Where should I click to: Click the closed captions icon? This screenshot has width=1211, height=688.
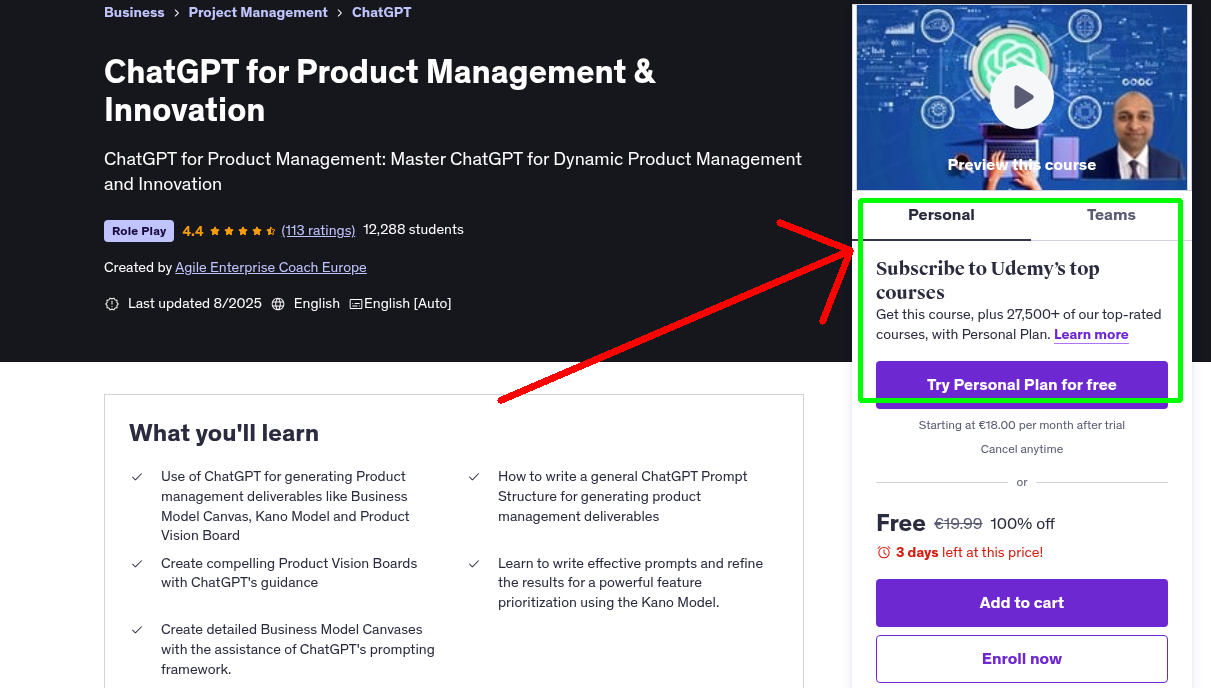point(356,304)
